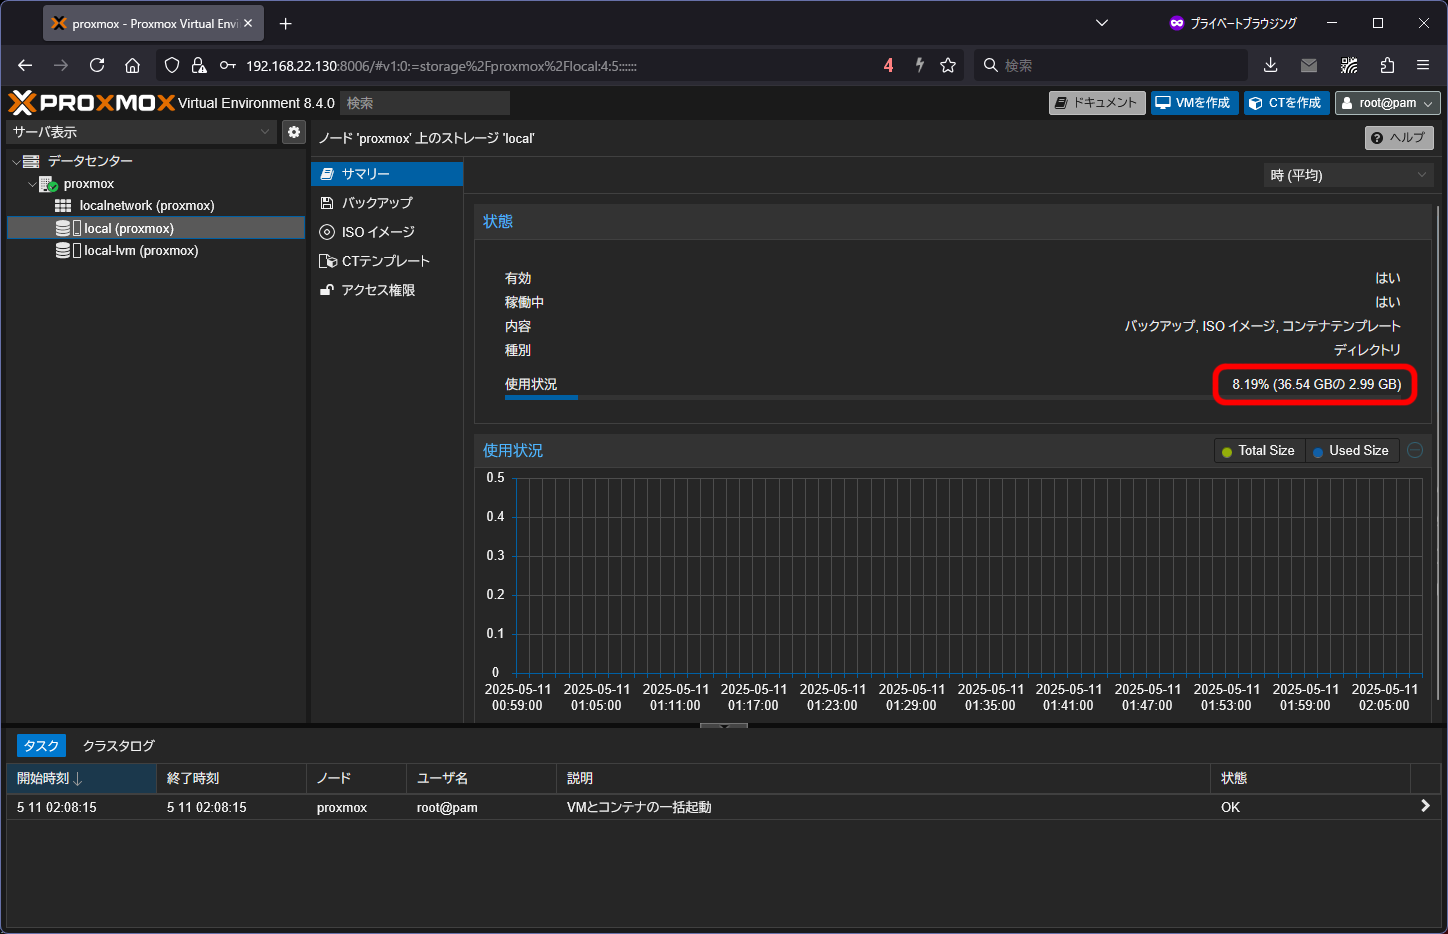Click the Proxmox logo
This screenshot has width=1448, height=934.
point(92,103)
